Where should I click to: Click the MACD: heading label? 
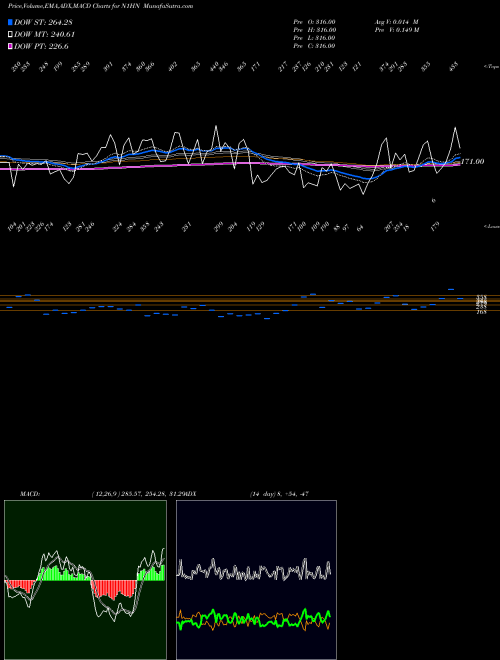click(x=30, y=494)
